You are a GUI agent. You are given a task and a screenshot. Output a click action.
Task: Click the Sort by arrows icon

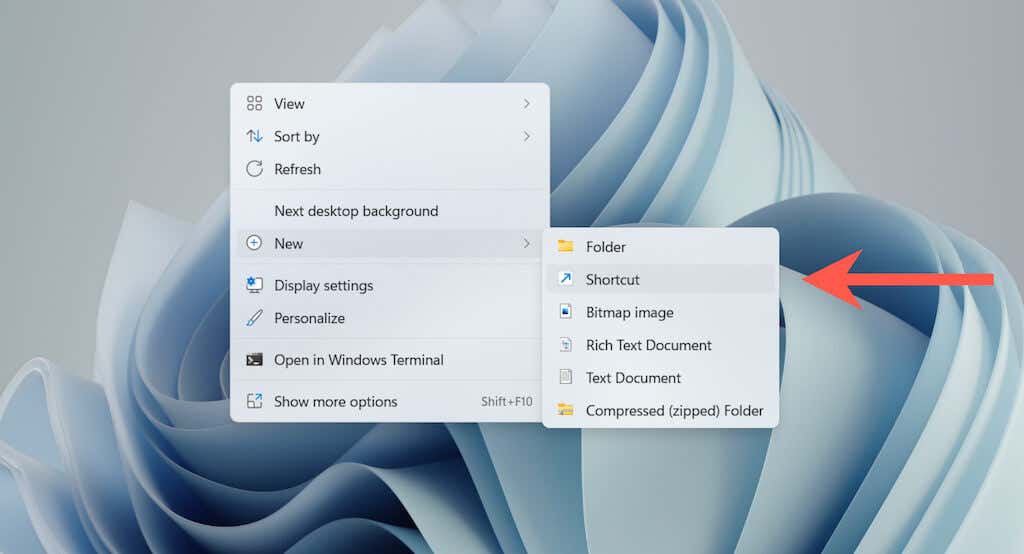(x=254, y=136)
